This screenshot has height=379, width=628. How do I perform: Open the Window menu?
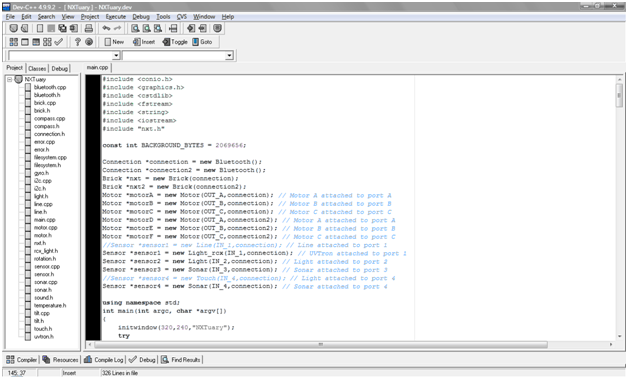coord(204,16)
